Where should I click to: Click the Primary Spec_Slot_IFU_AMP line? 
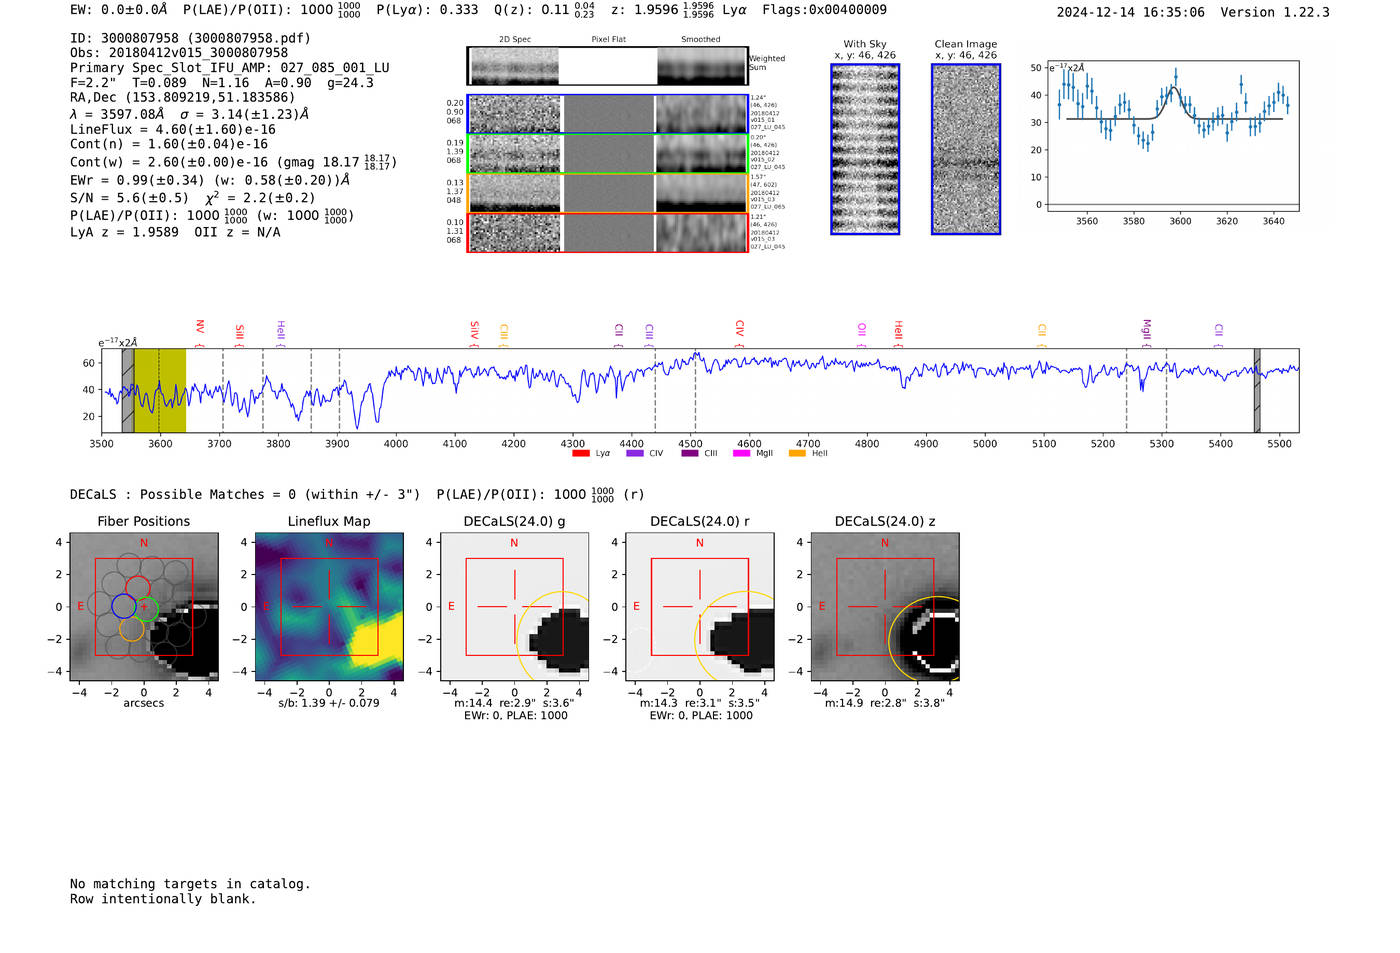230,68
